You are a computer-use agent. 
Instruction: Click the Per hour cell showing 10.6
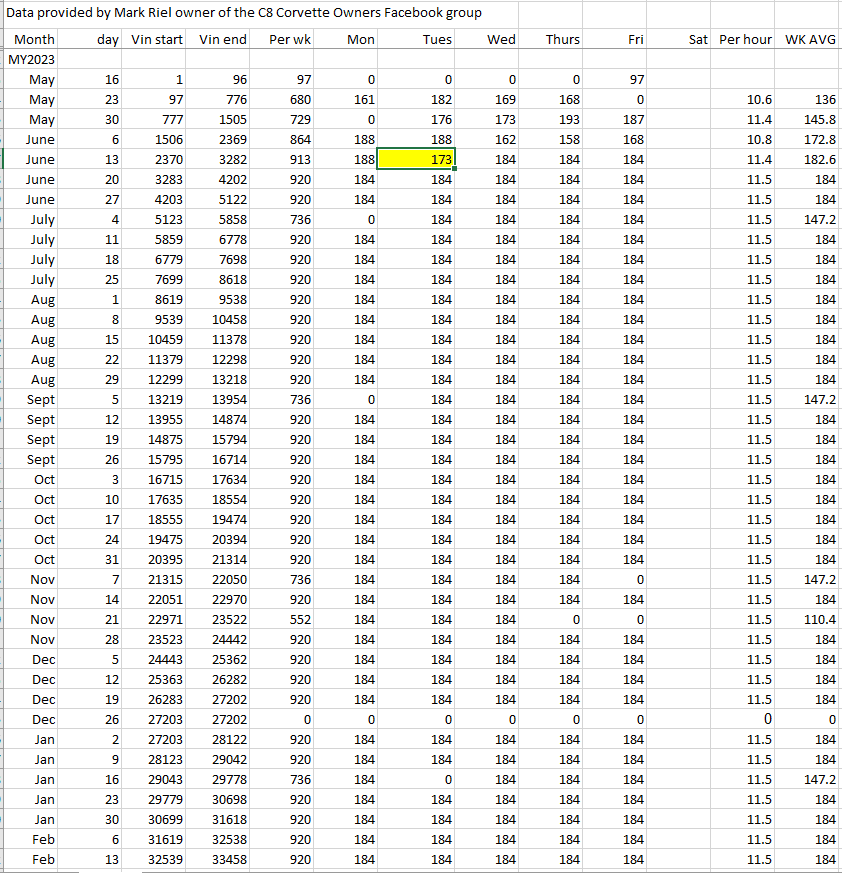[x=745, y=99]
